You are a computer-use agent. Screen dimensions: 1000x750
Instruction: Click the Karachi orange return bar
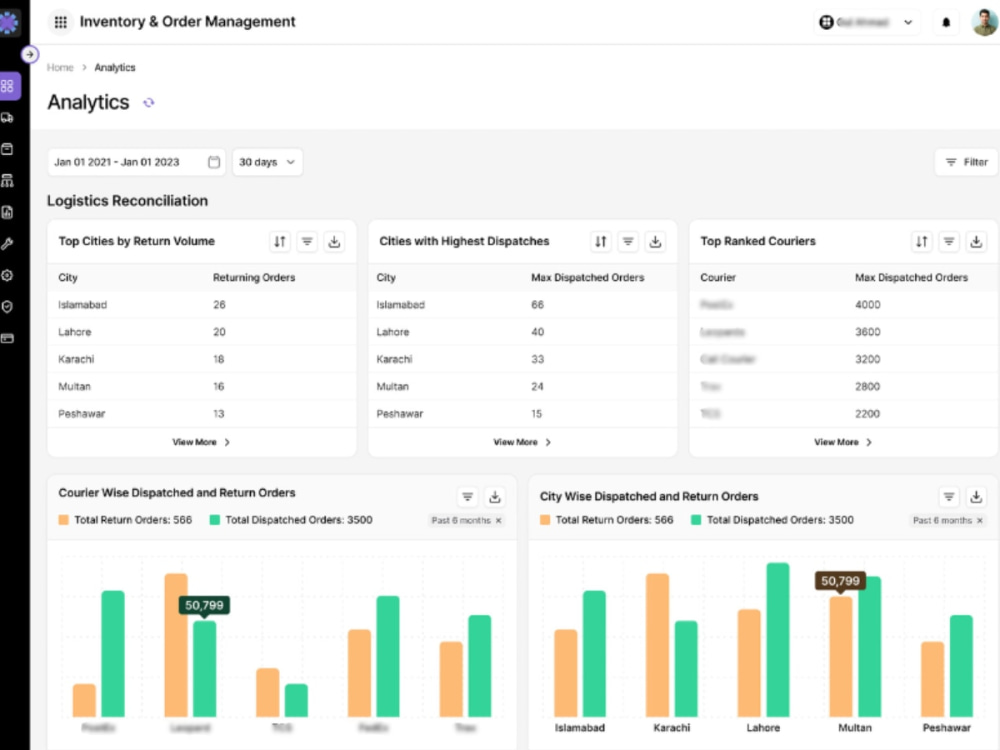(x=658, y=645)
